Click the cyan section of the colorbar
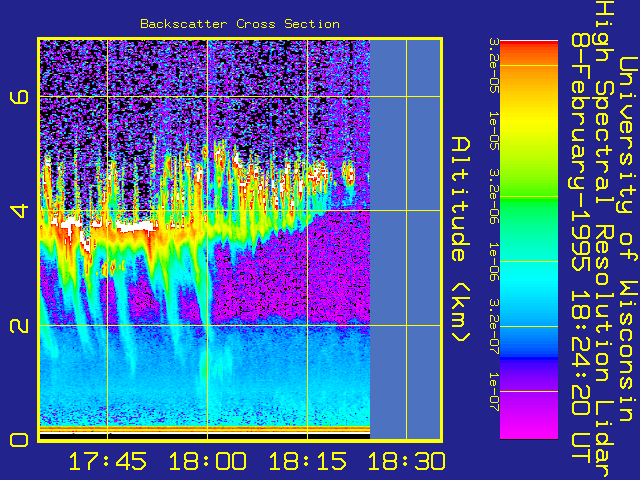This screenshot has height=480, width=640. pos(529,278)
